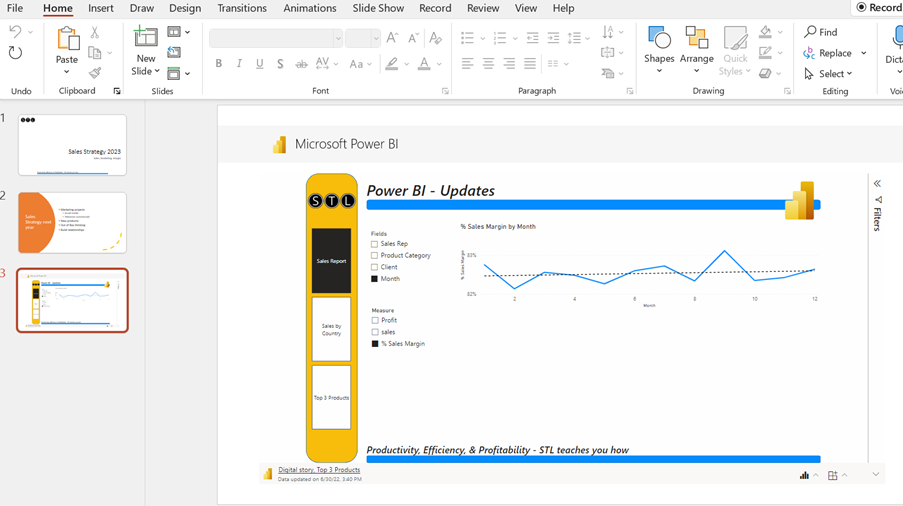Click the Top 3 Products navigation button
This screenshot has height=506, width=903.
click(331, 397)
